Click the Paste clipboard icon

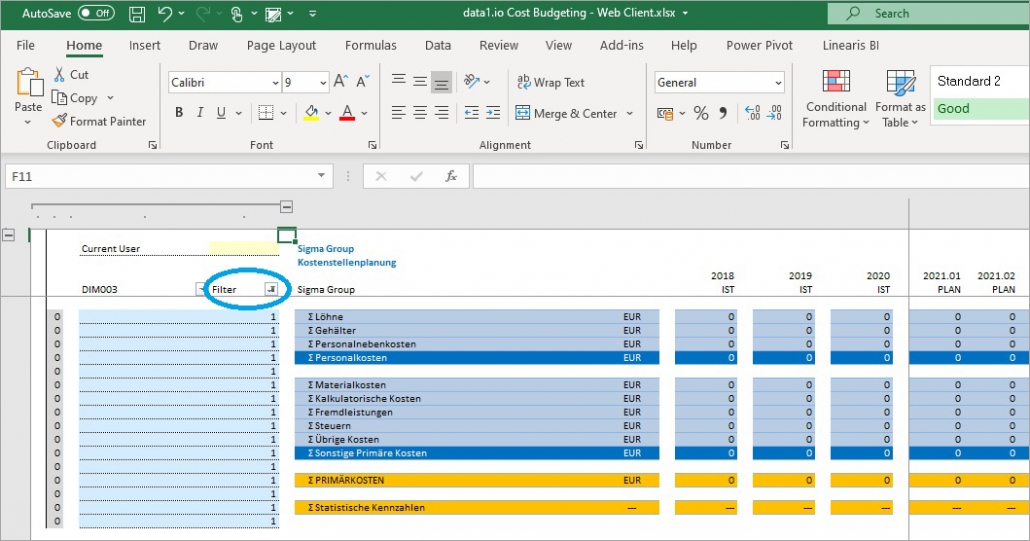(29, 84)
